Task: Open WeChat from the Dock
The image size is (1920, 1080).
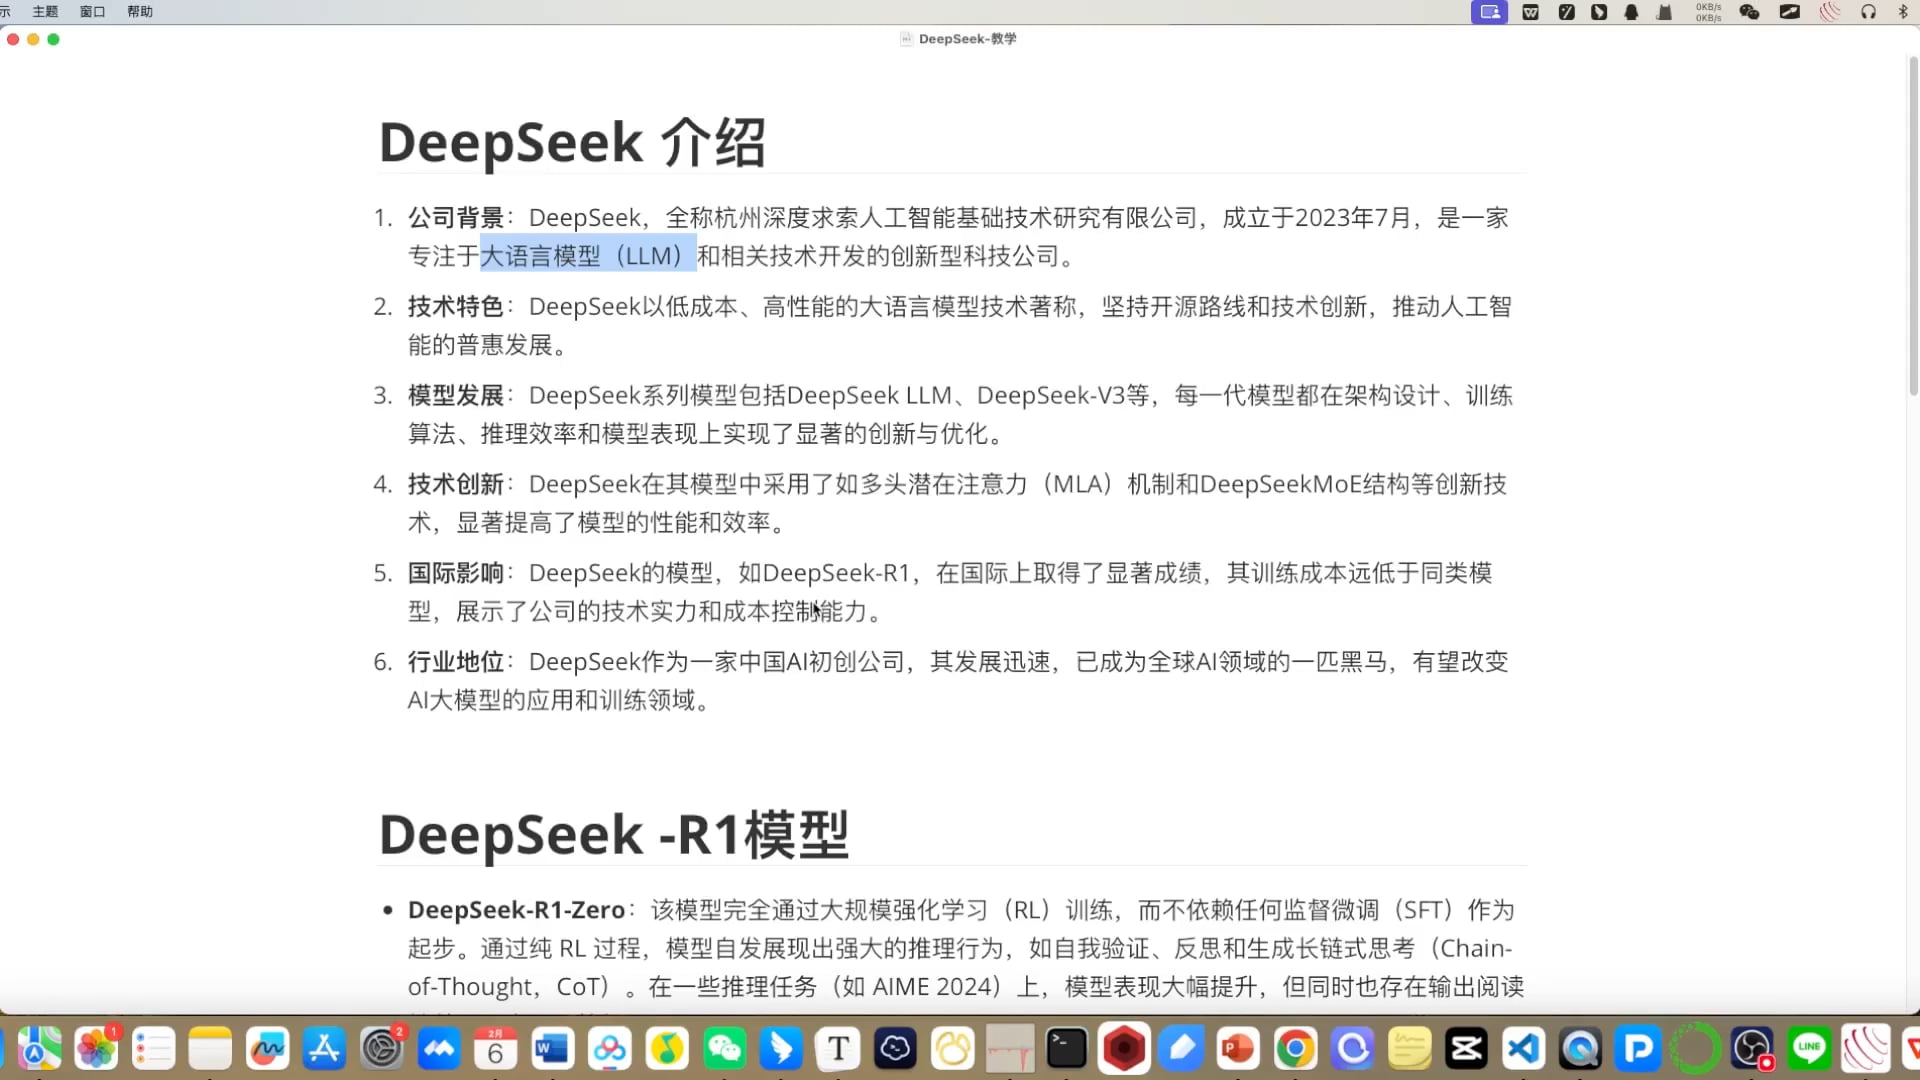Action: 724,1048
